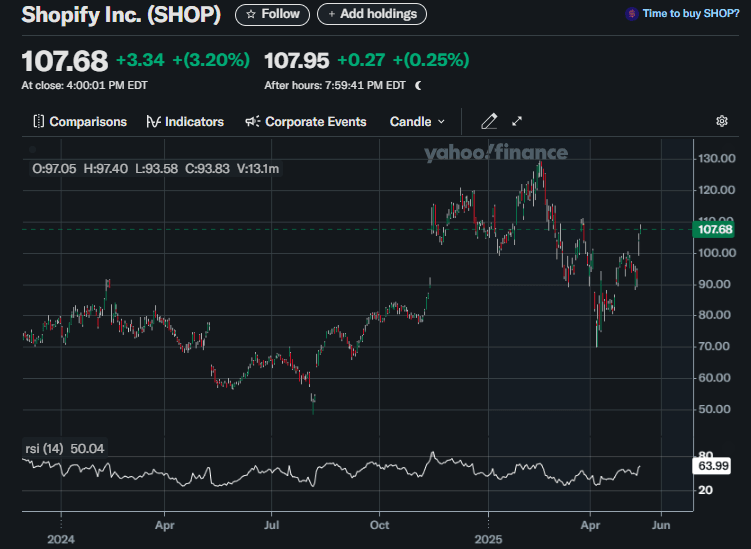
Task: Click the green 107.68 price tag on axis
Action: point(713,229)
